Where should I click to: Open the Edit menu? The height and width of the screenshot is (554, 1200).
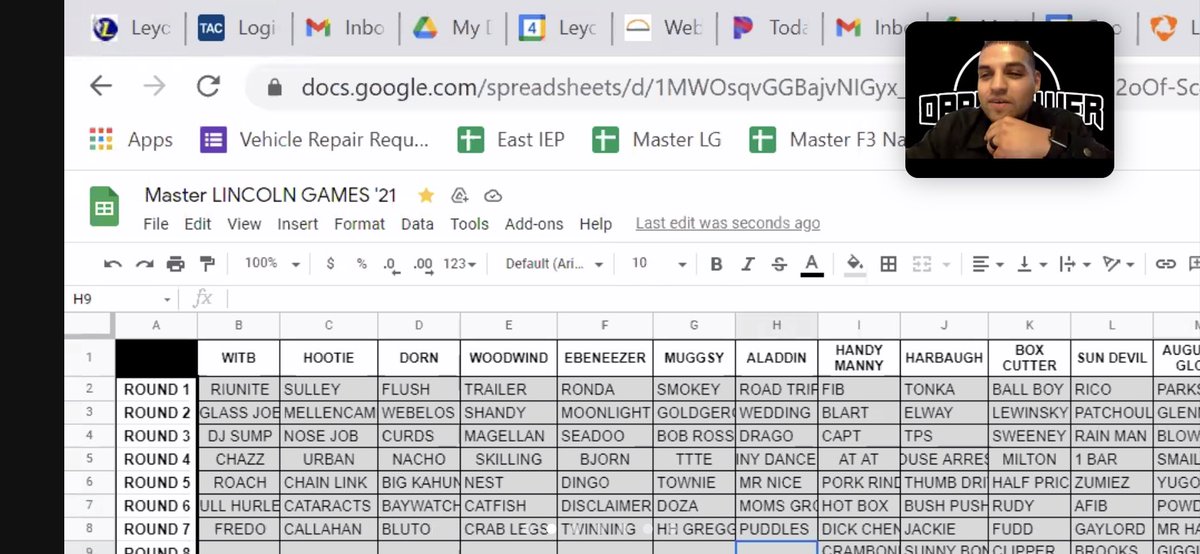coord(198,224)
